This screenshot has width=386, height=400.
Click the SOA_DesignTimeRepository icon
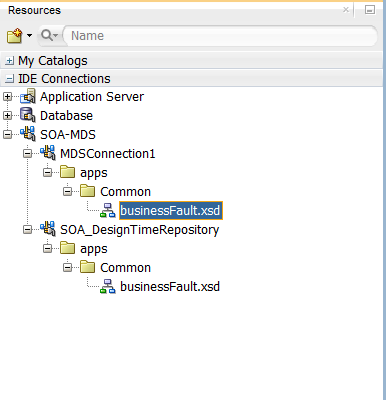48,229
